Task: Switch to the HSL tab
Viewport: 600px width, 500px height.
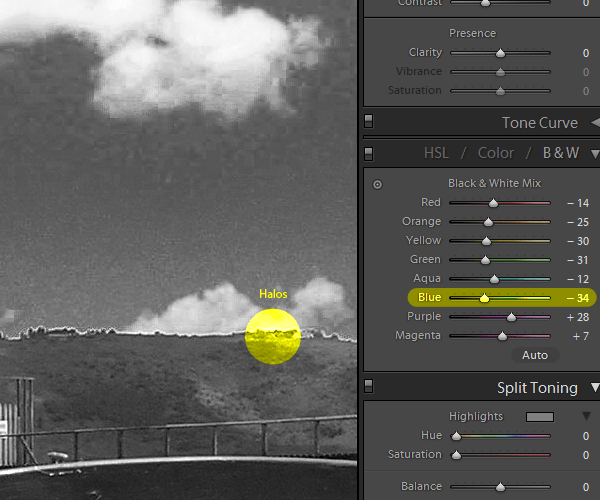Action: pos(436,153)
